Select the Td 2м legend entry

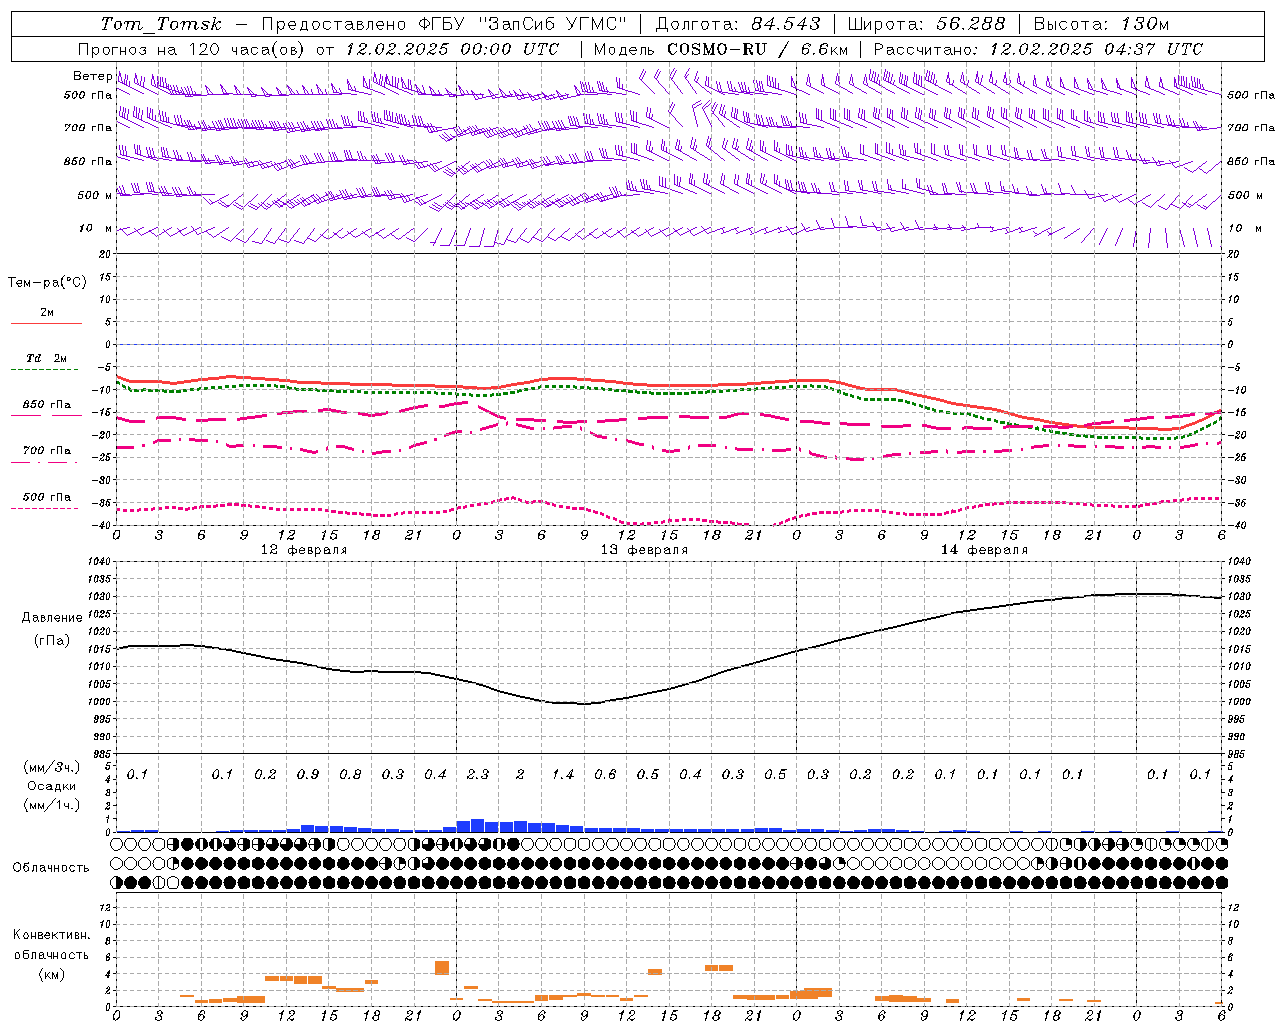tap(46, 358)
